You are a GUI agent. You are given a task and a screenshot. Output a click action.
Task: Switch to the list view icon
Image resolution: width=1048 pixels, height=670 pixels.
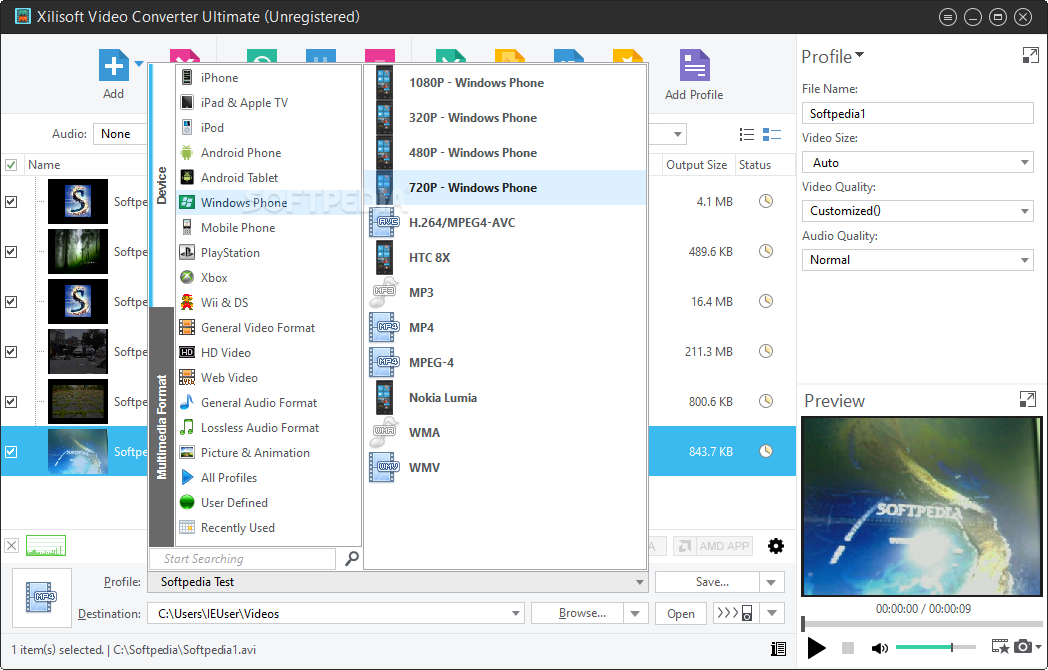click(x=747, y=134)
